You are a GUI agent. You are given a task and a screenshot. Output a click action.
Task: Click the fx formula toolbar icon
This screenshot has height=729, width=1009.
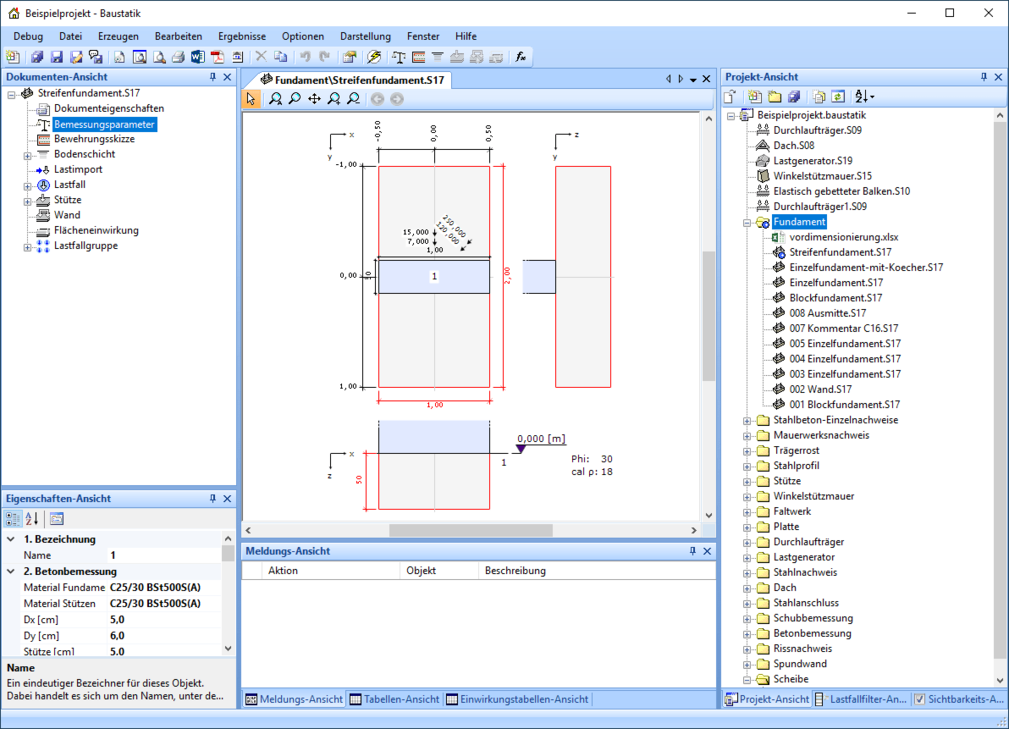(x=521, y=57)
